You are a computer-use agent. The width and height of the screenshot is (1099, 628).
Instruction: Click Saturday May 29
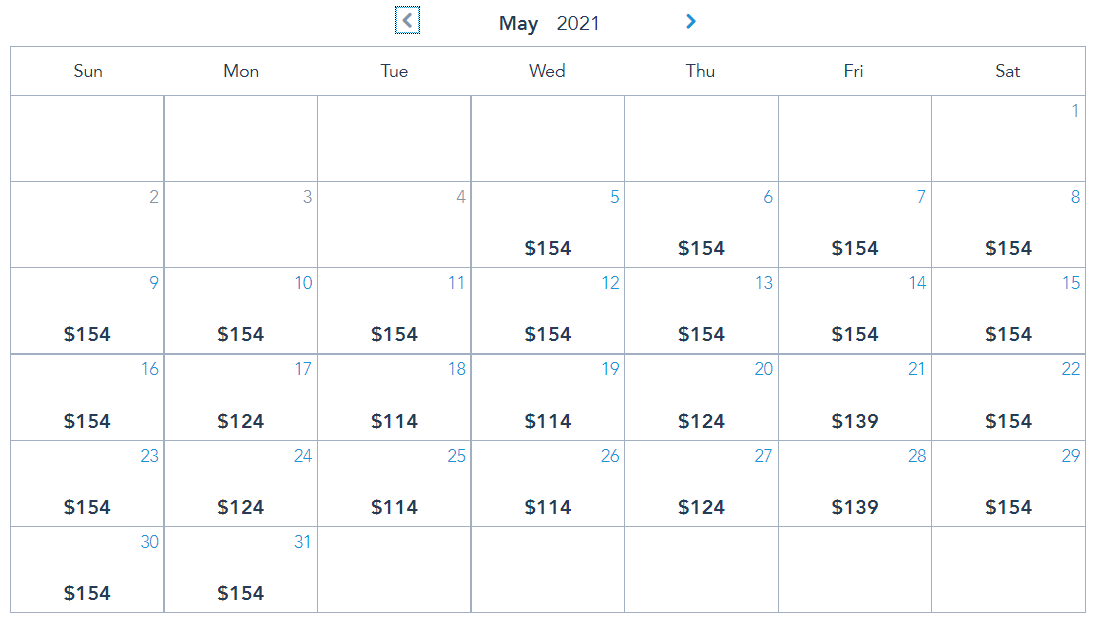[1008, 483]
